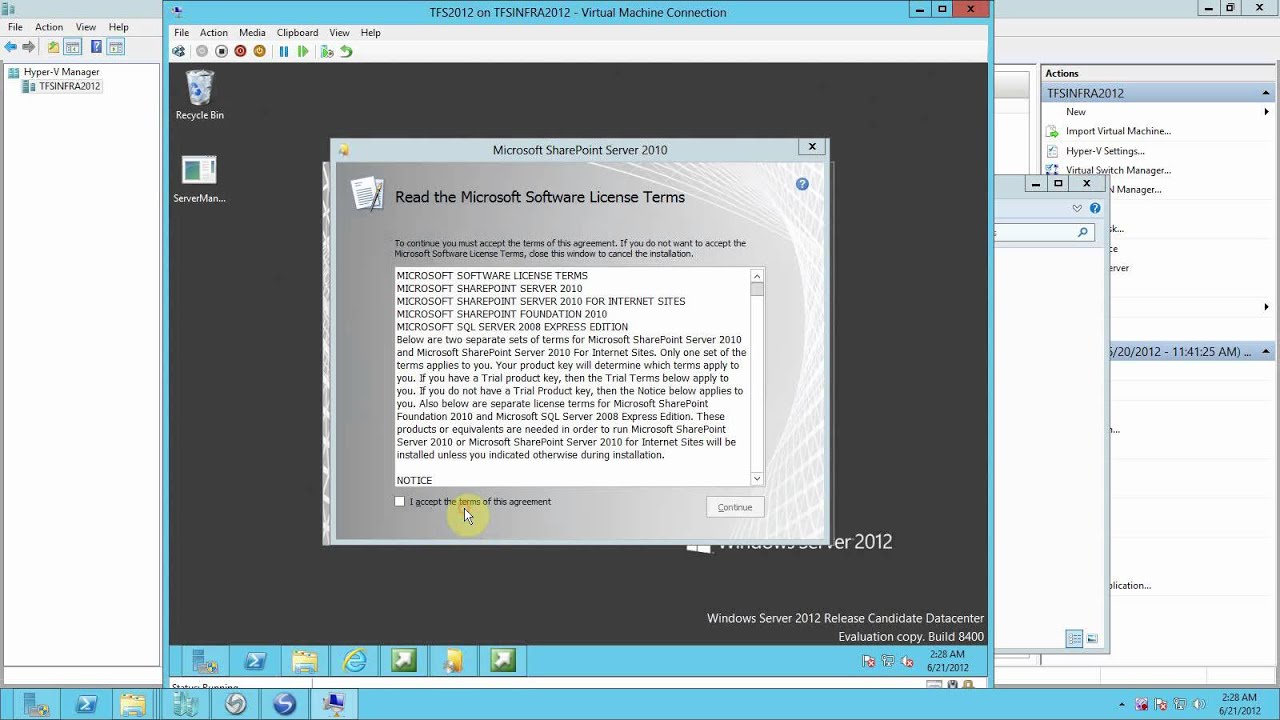Click the Forward arrow in Hyper-V Manager
Screen dimensions: 1280x720
click(x=29, y=47)
